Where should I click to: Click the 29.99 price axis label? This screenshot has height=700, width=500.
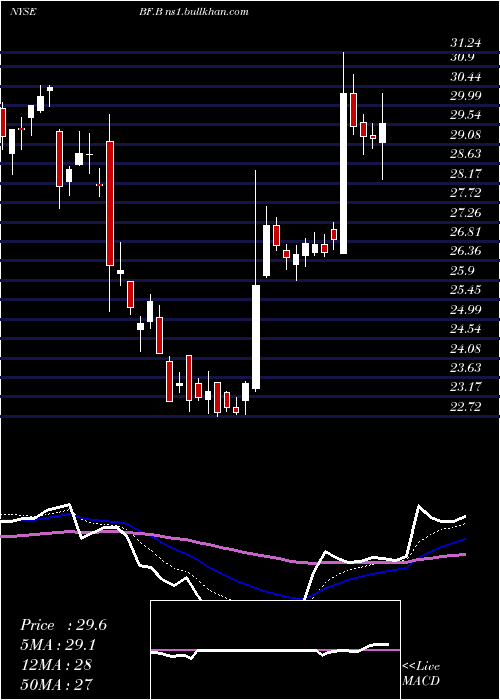[465, 96]
